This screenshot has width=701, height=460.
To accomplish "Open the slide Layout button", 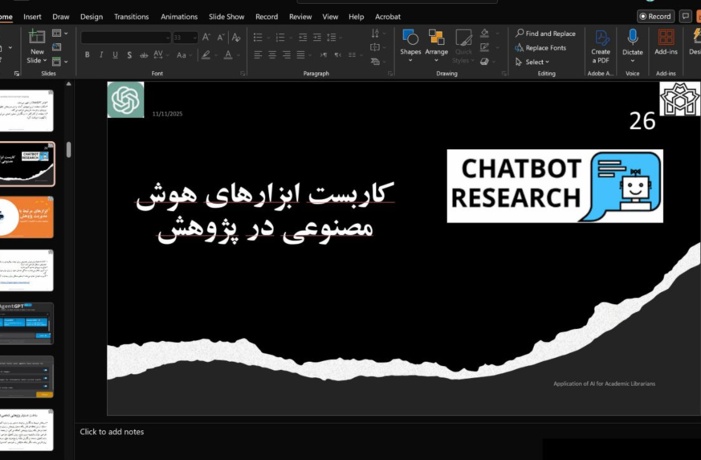I will pyautogui.click(x=59, y=33).
